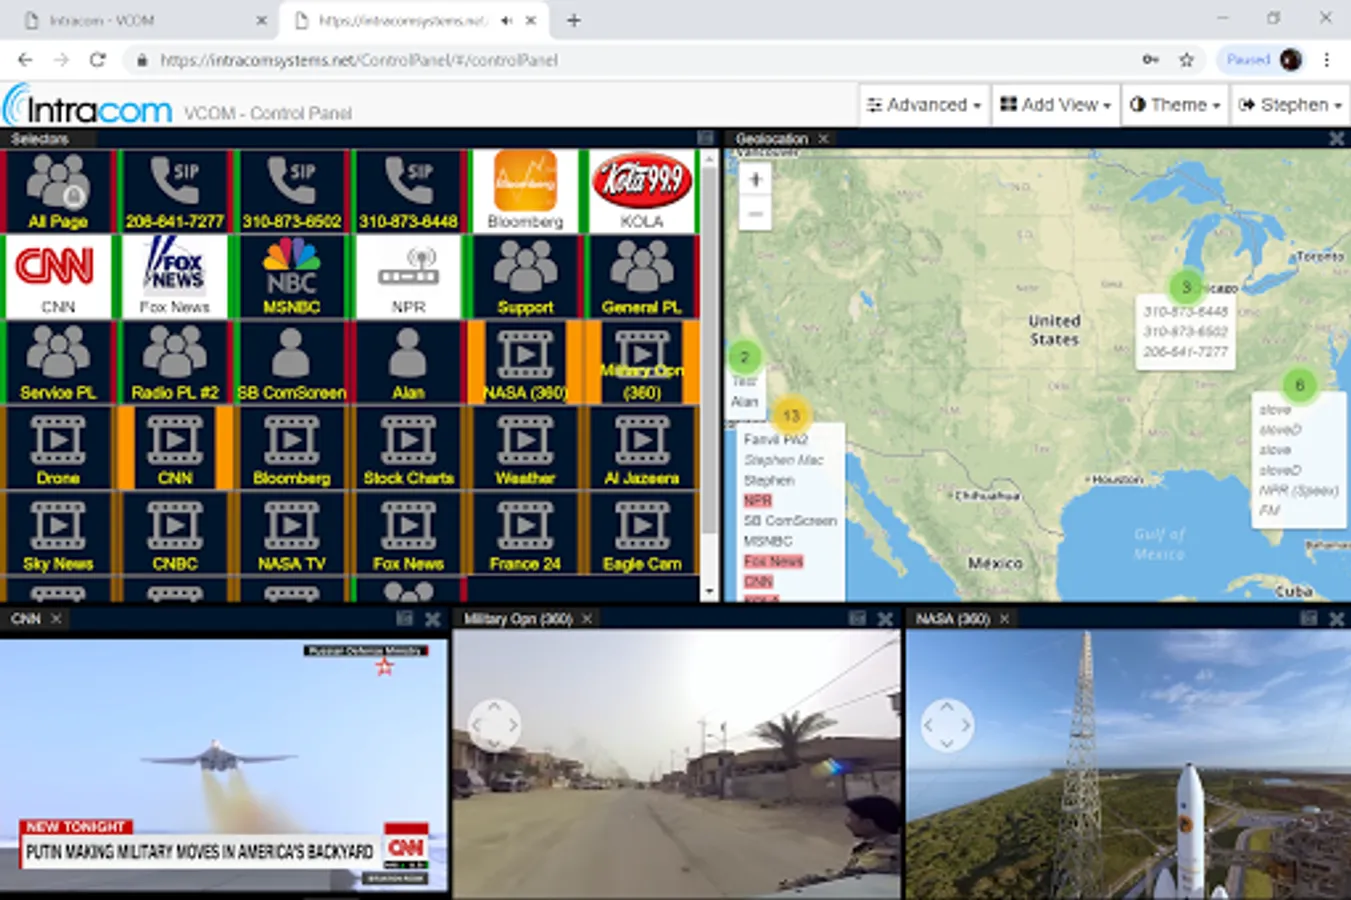This screenshot has height=900, width=1351.
Task: Open the Drone video tile
Action: pos(58,448)
